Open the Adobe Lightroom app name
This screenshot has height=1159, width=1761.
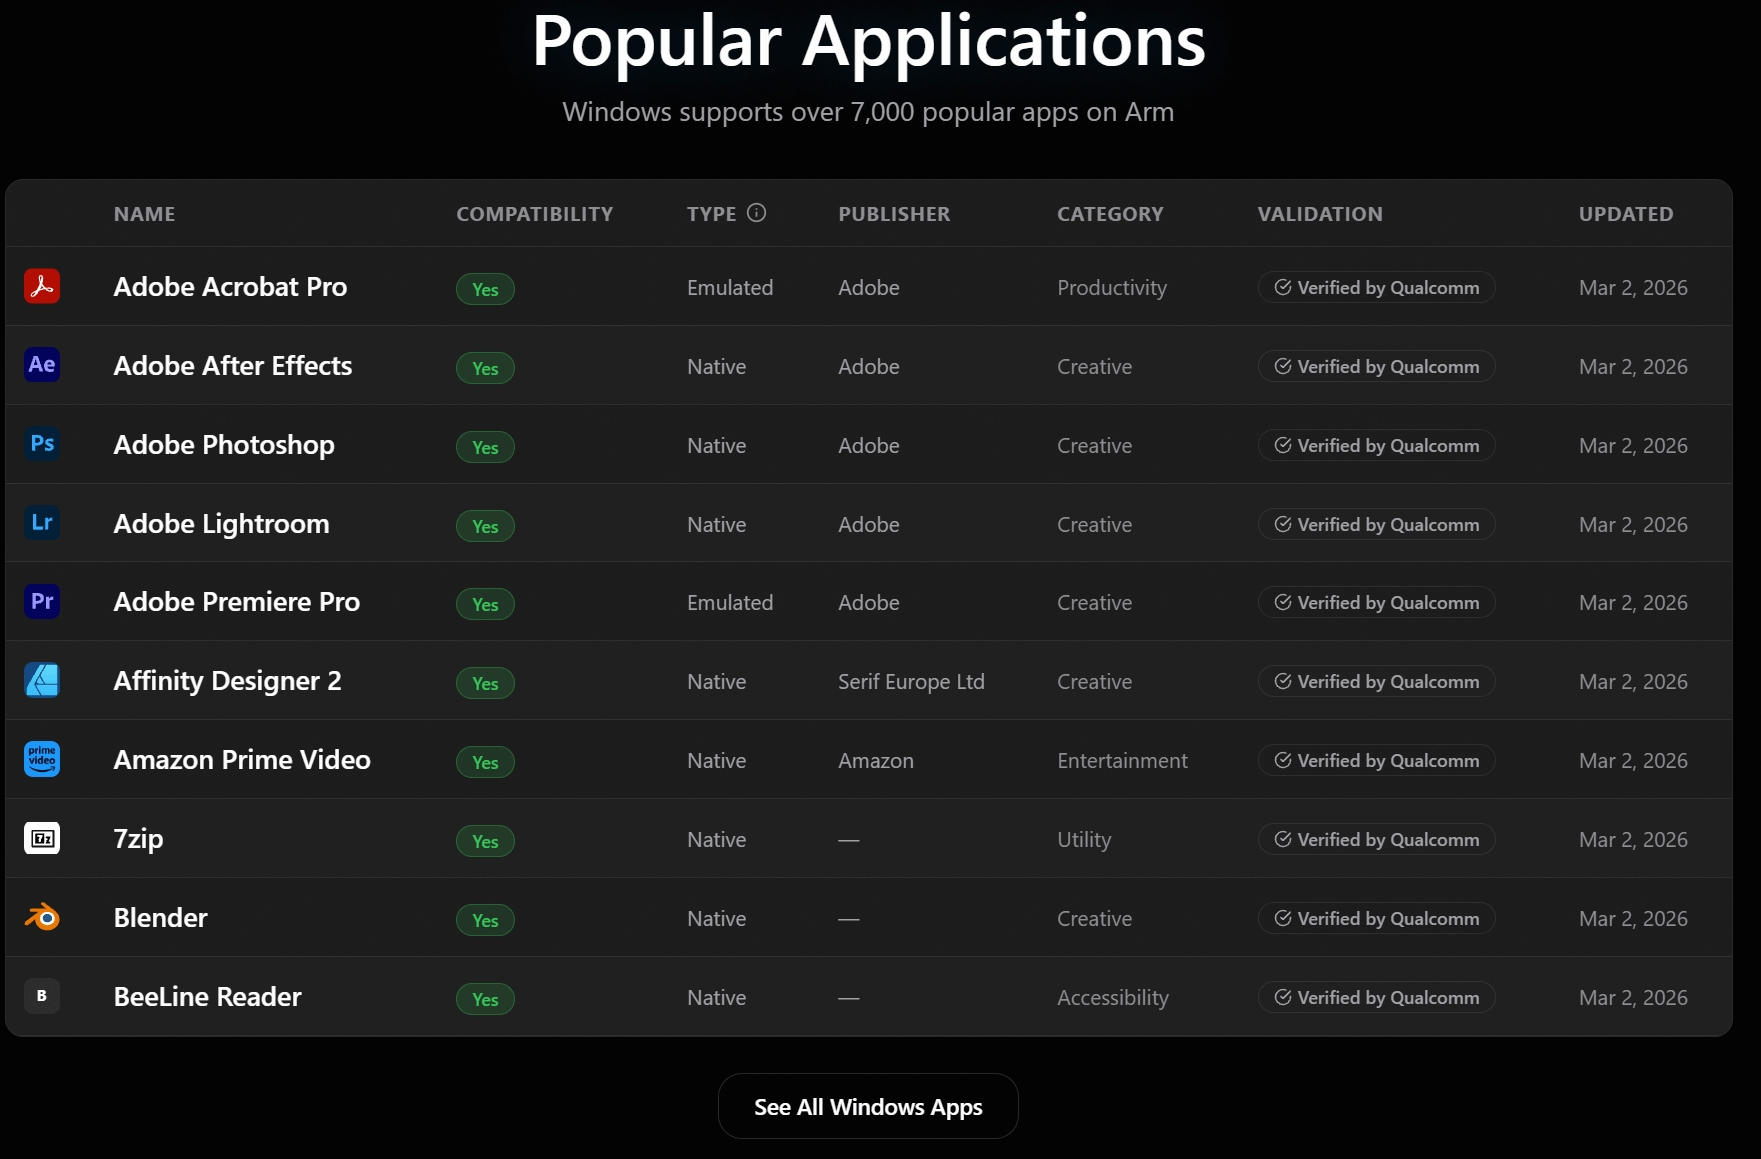point(222,524)
